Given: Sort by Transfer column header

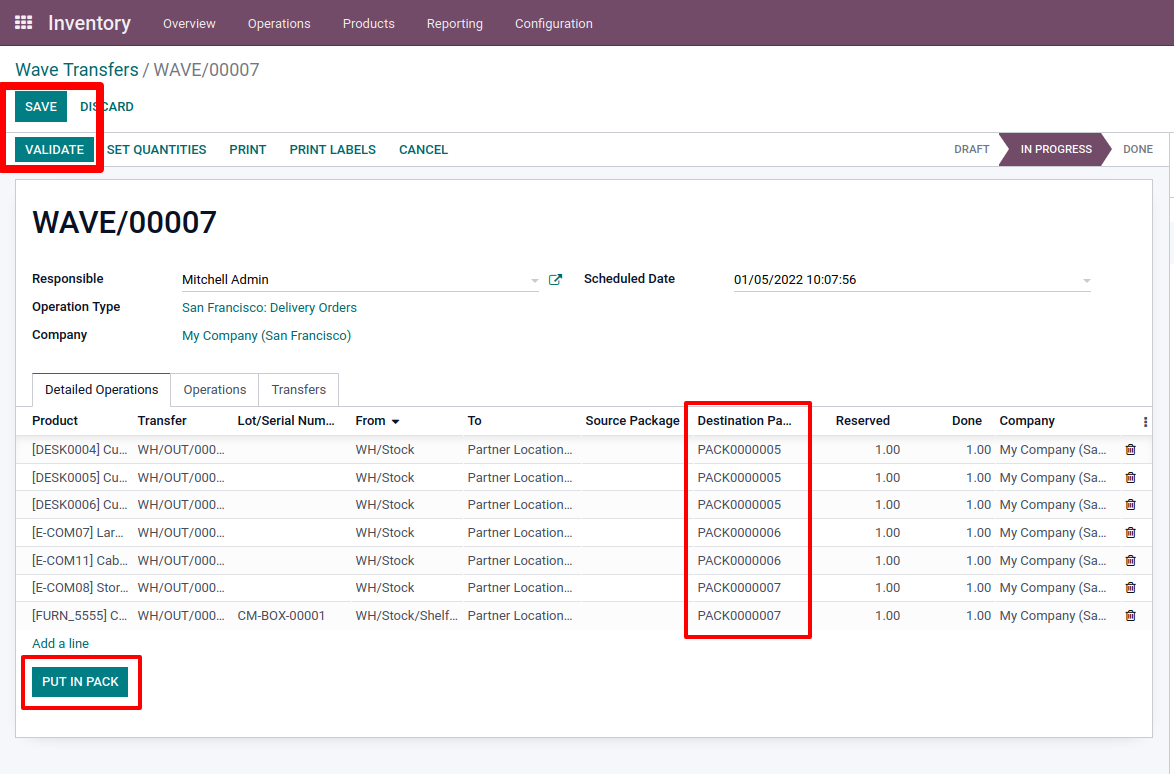Looking at the screenshot, I should (162, 421).
